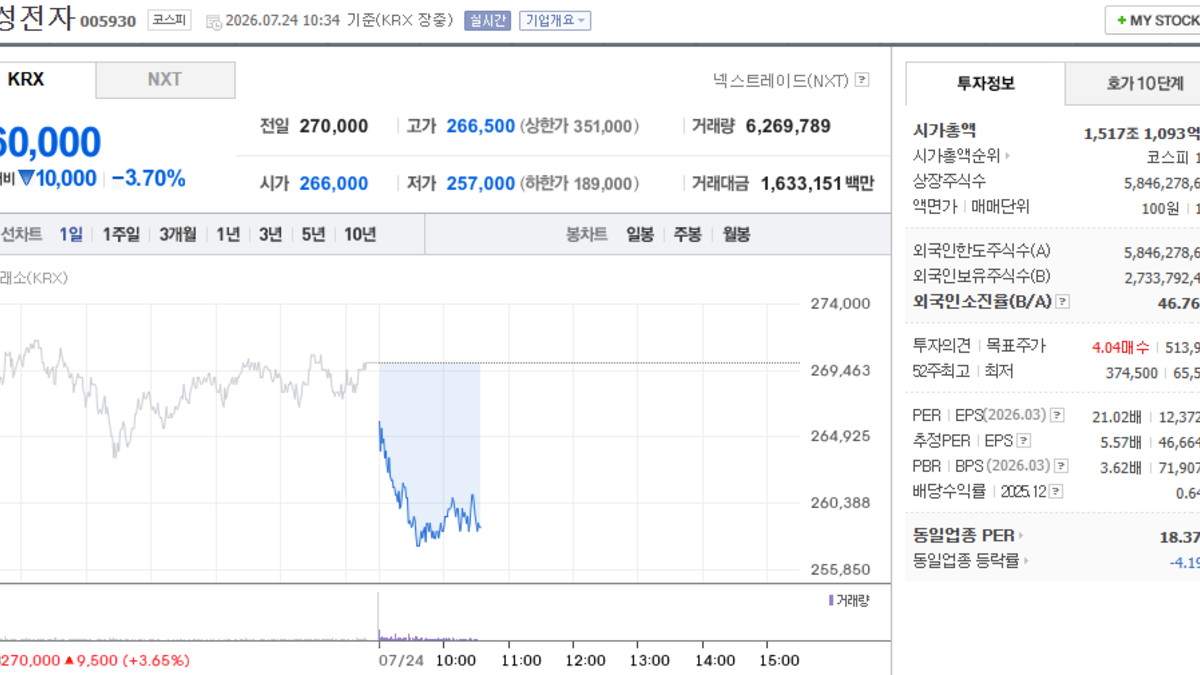This screenshot has width=1200, height=675.
Task: Click the 10:00 marker on chart time axis
Action: 457,661
